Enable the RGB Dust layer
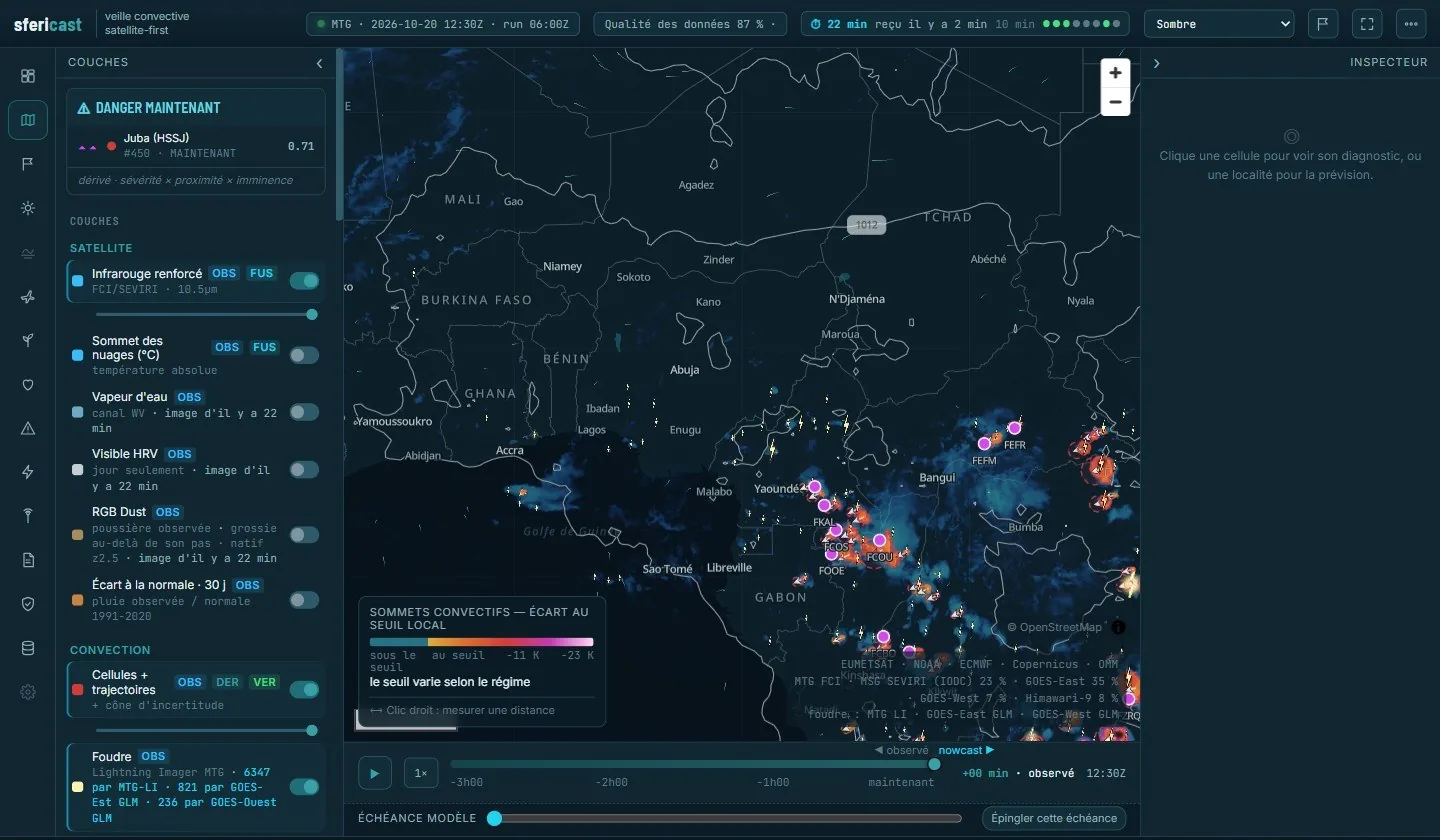Screen dimensions: 1440x840 click(x=304, y=535)
